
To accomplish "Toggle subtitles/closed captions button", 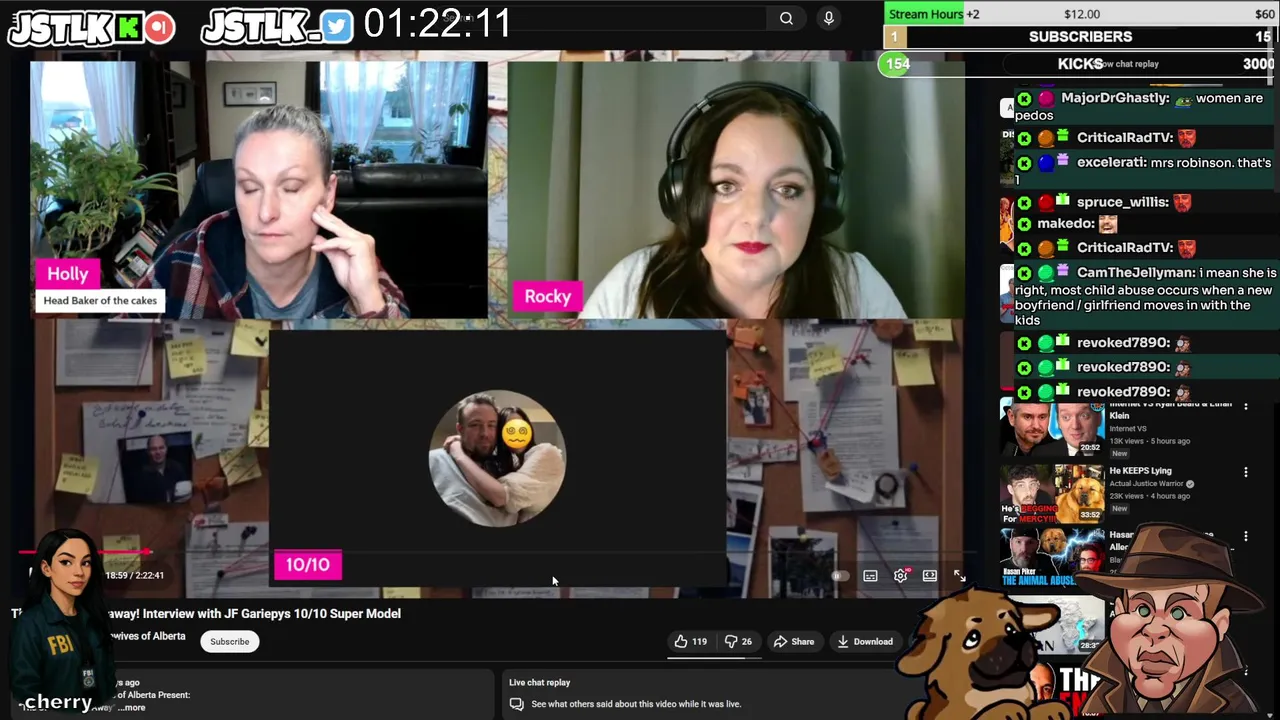I will [x=870, y=576].
